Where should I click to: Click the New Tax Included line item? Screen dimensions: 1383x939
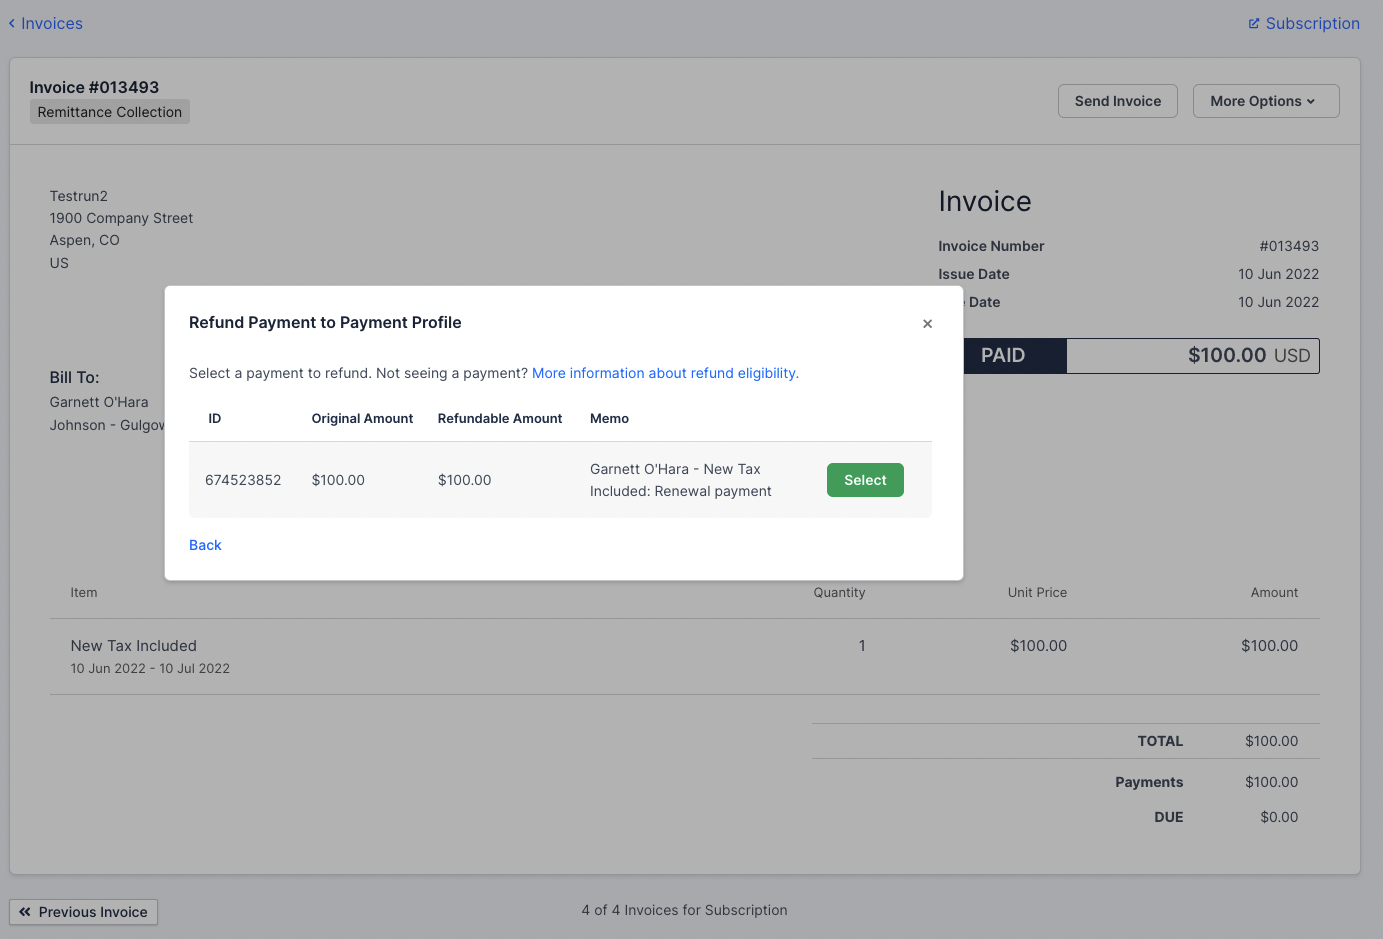point(134,646)
